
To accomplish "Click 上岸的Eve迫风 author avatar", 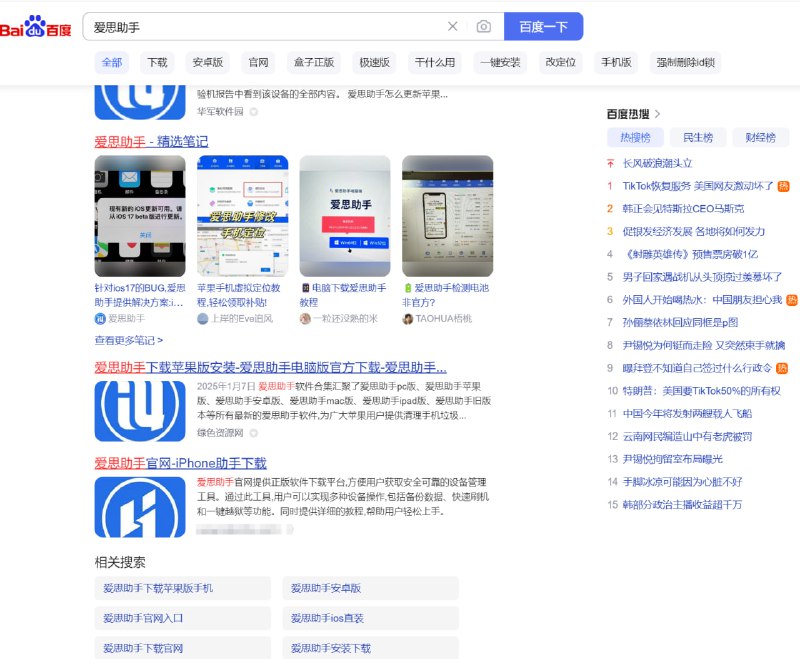I will [203, 319].
